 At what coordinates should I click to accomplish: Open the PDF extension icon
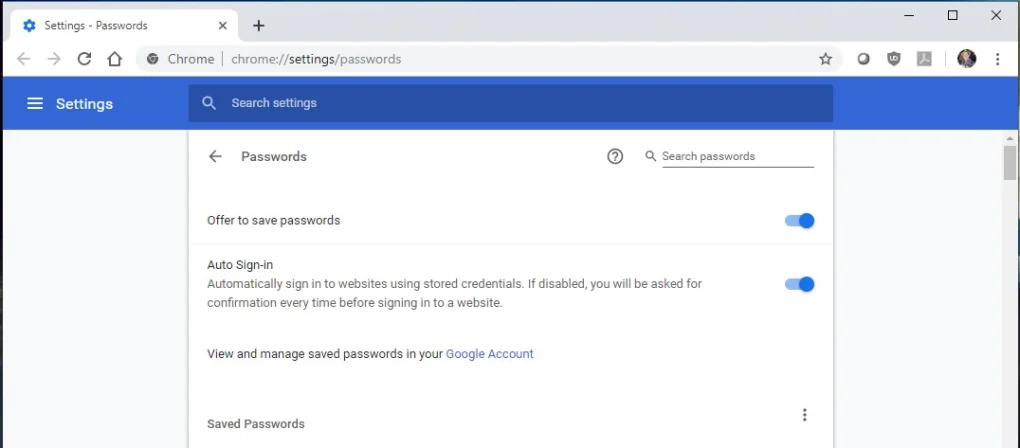(924, 59)
